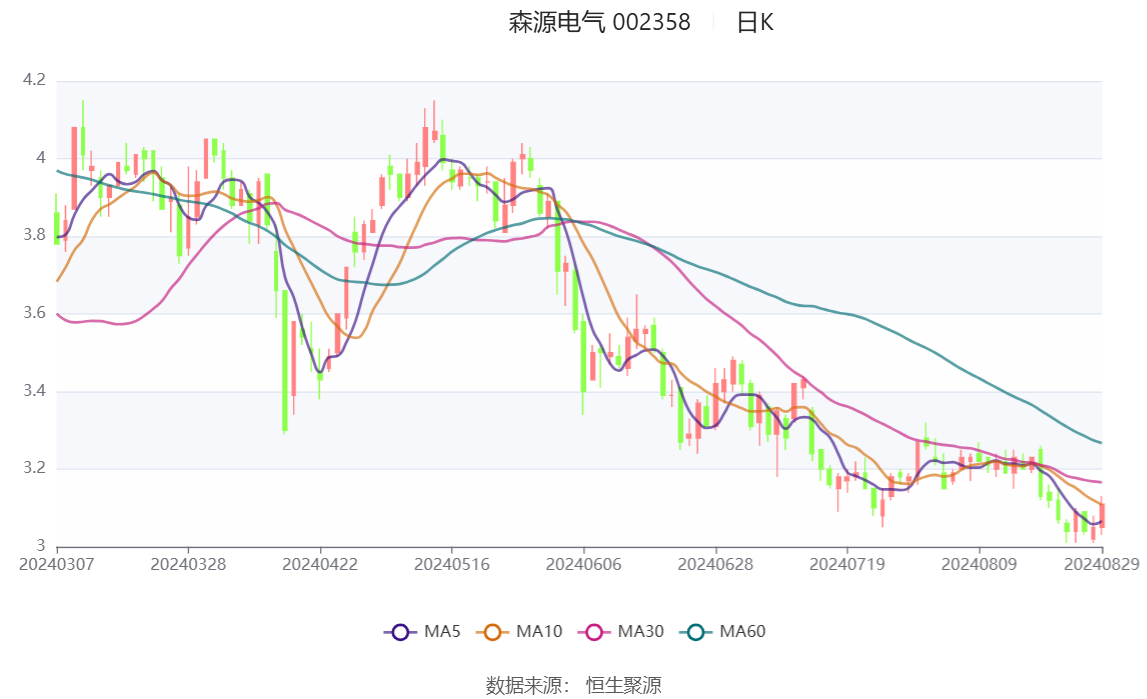Click the 4.2 price axis label
Image resolution: width=1147 pixels, height=699 pixels.
click(x=34, y=80)
